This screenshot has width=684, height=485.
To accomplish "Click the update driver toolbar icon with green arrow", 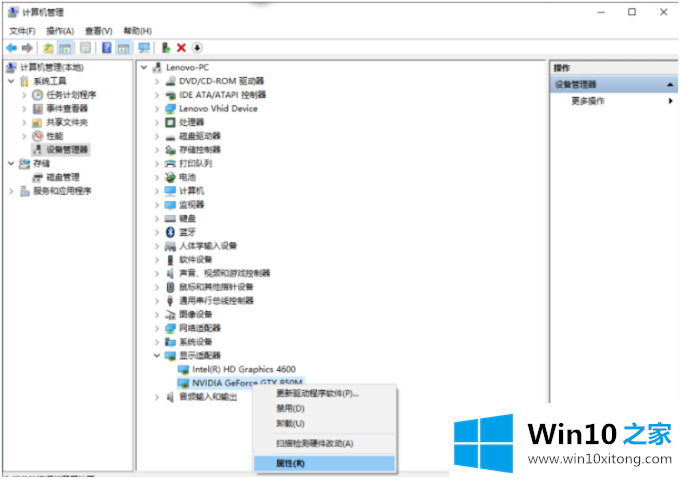I will (166, 48).
